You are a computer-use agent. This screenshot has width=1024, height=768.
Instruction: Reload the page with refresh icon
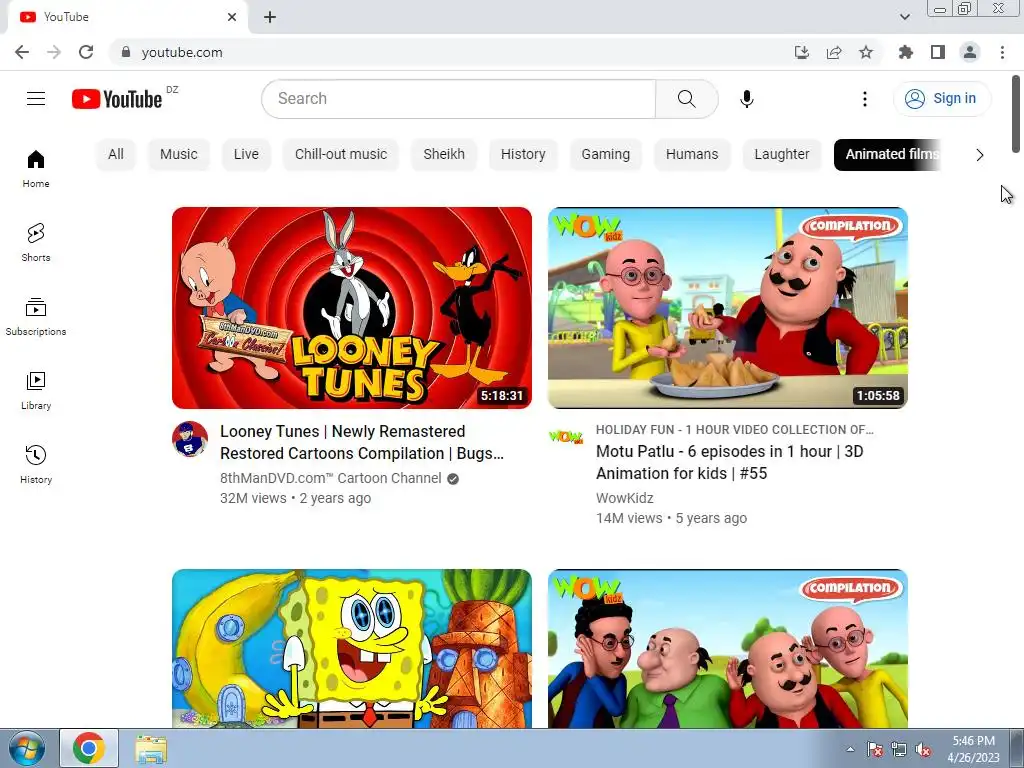click(x=86, y=52)
